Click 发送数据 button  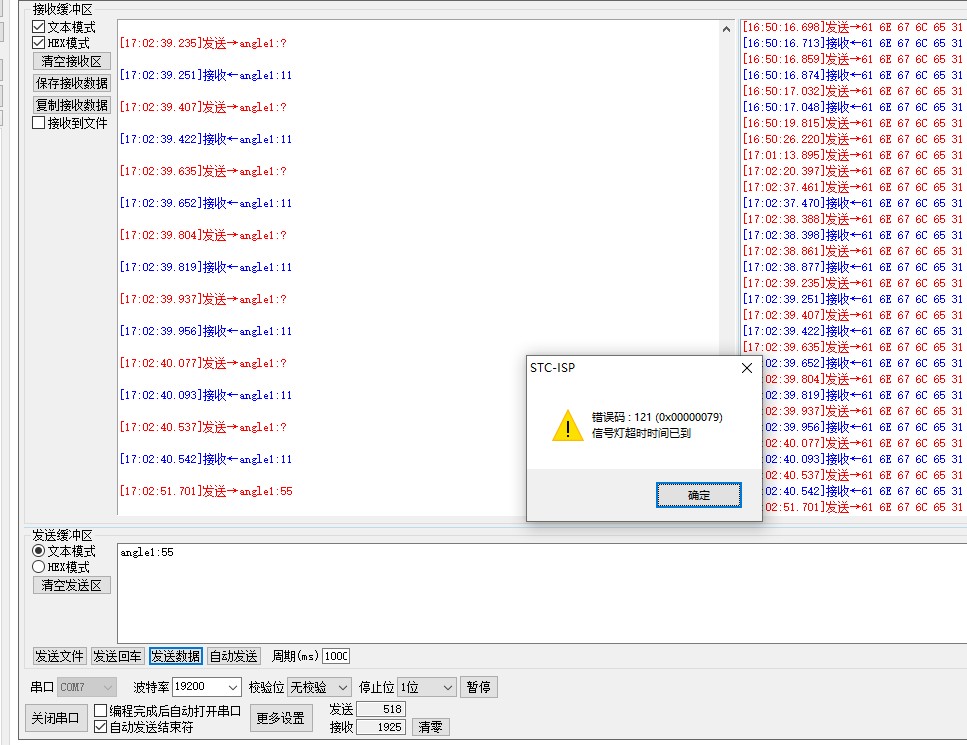[176, 656]
